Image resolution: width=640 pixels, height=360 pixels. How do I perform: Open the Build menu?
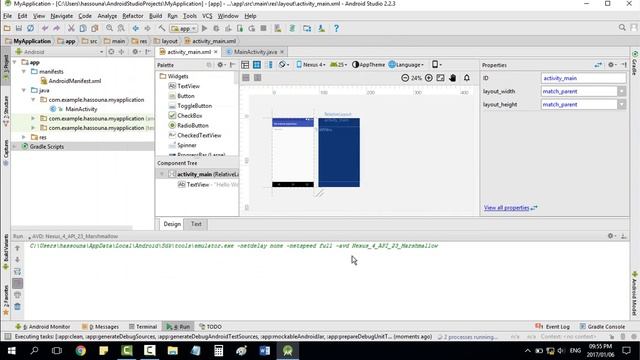coord(156,16)
